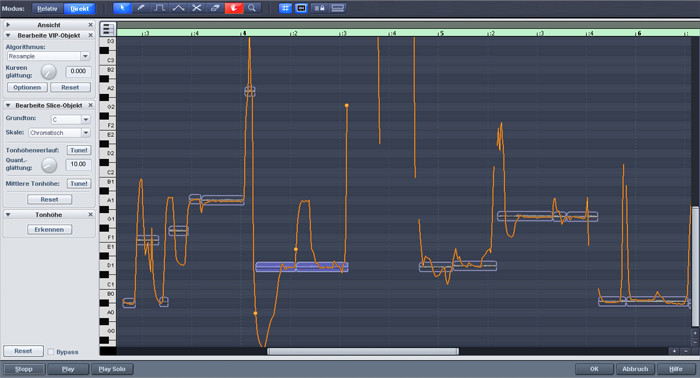Image resolution: width=700 pixels, height=378 pixels.
Task: Toggle the grid snap icon
Action: [x=285, y=8]
